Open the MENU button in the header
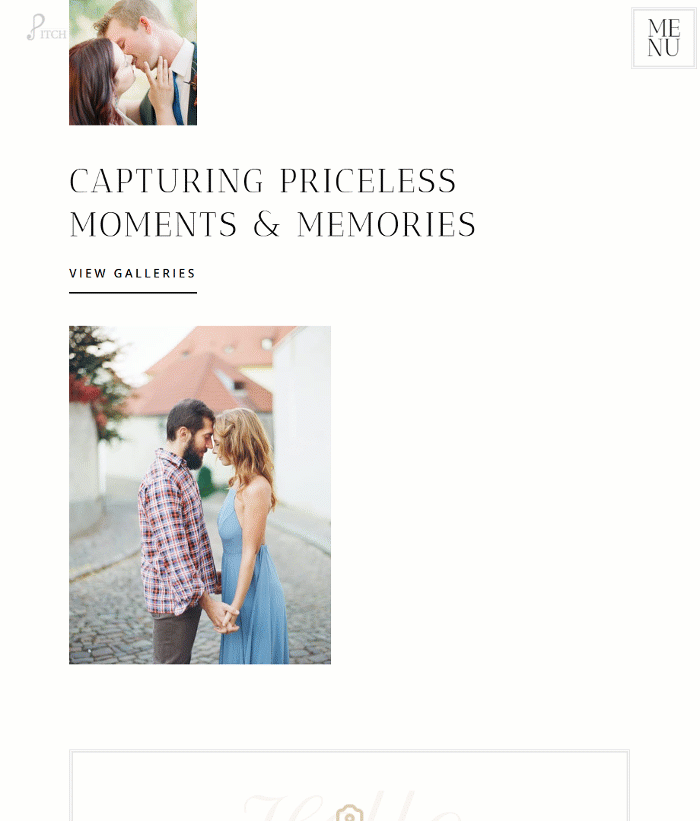The width and height of the screenshot is (700, 821). click(663, 38)
